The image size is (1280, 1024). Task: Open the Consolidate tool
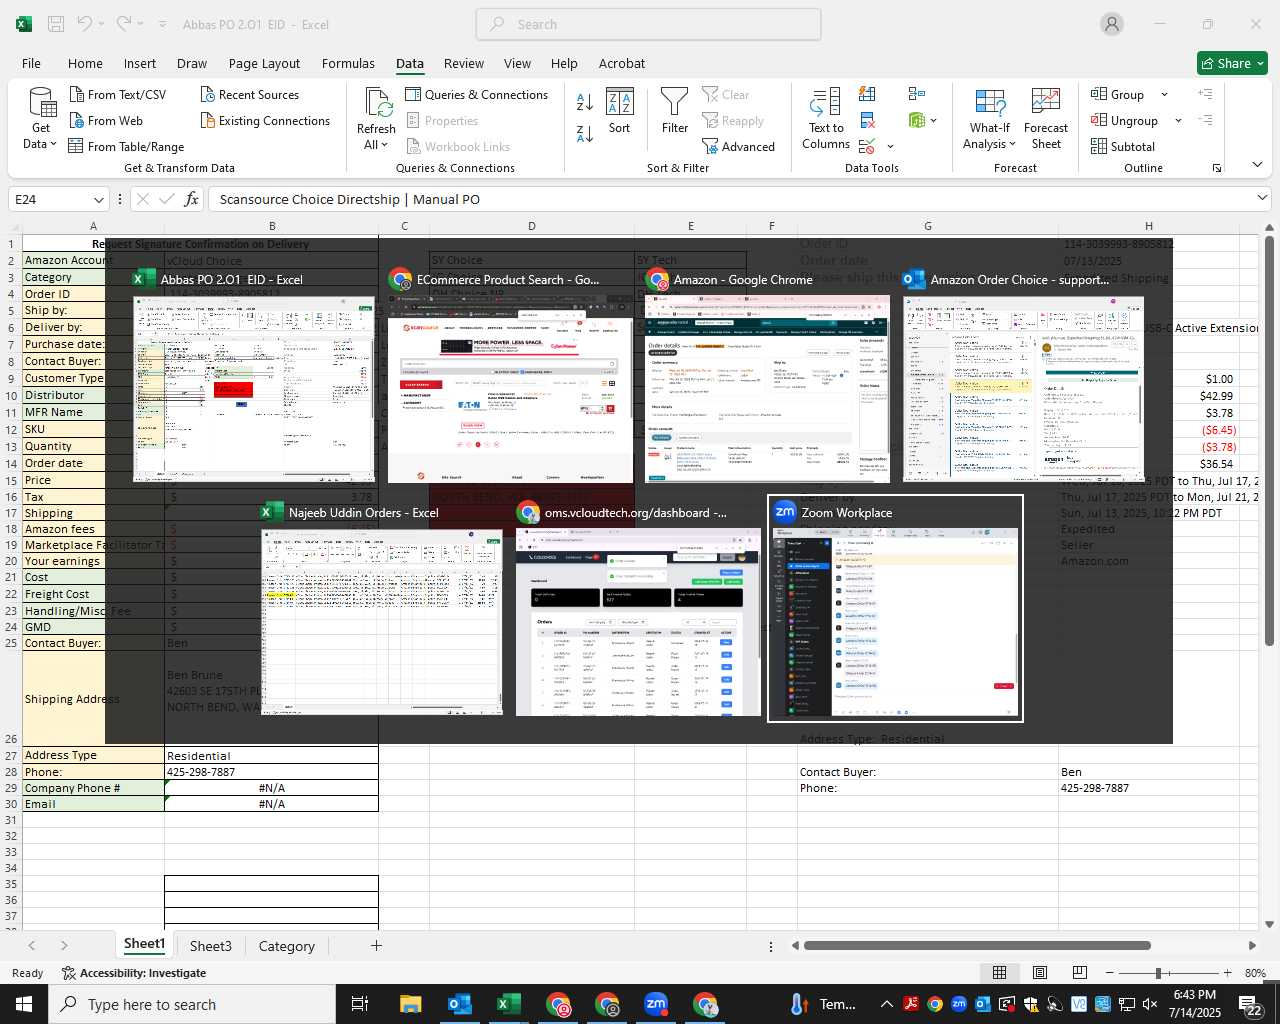click(917, 94)
